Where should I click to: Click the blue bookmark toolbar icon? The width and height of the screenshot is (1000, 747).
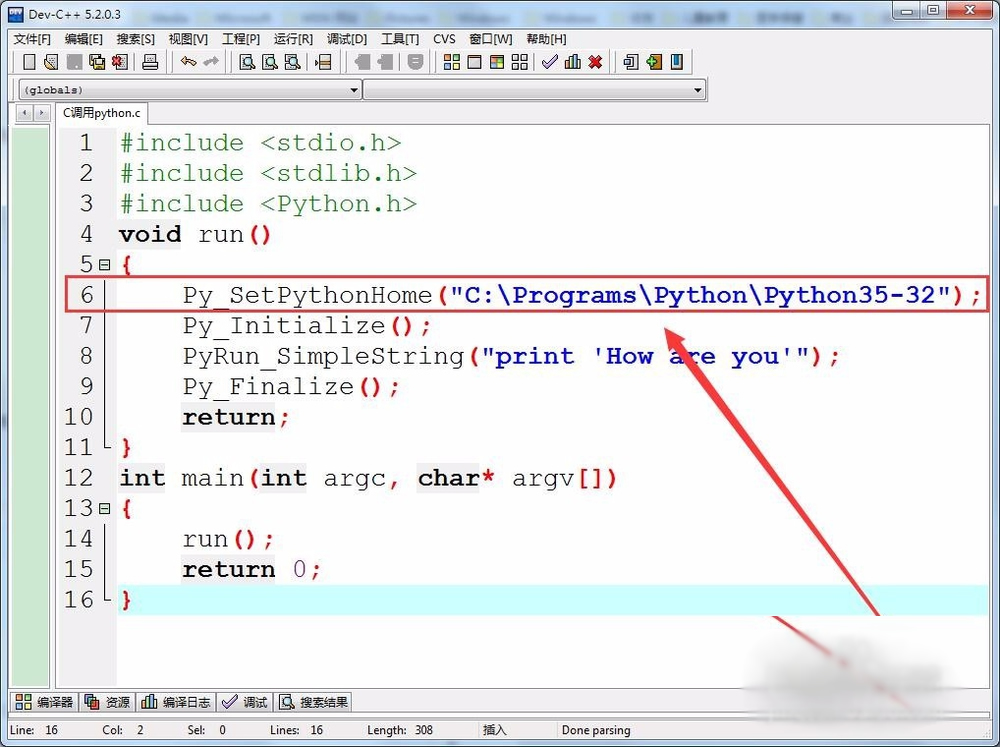coord(677,62)
